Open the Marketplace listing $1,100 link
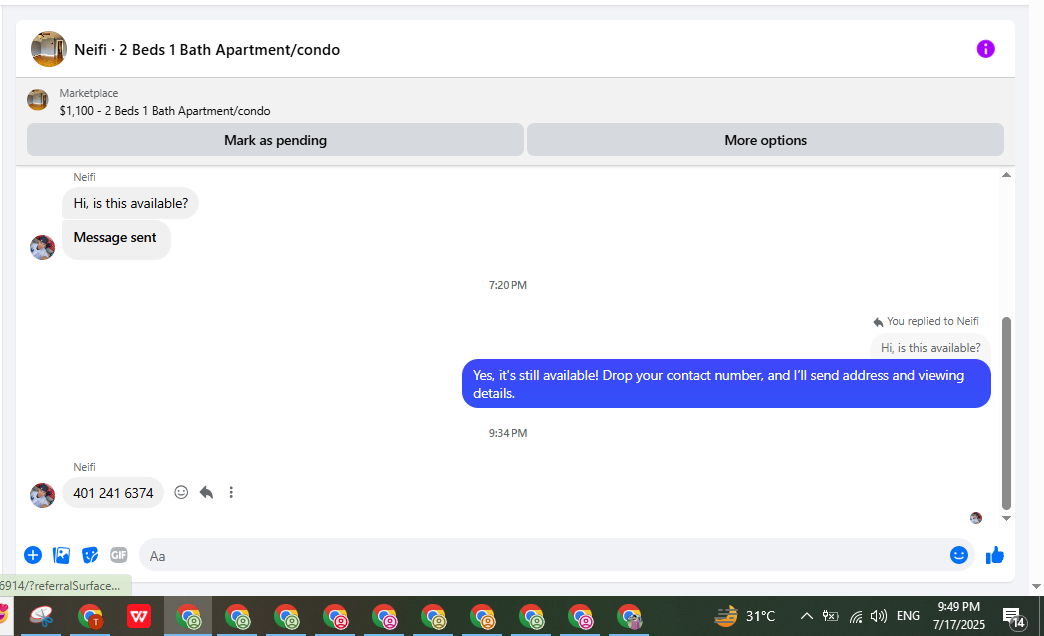This screenshot has width=1044, height=636. [164, 111]
